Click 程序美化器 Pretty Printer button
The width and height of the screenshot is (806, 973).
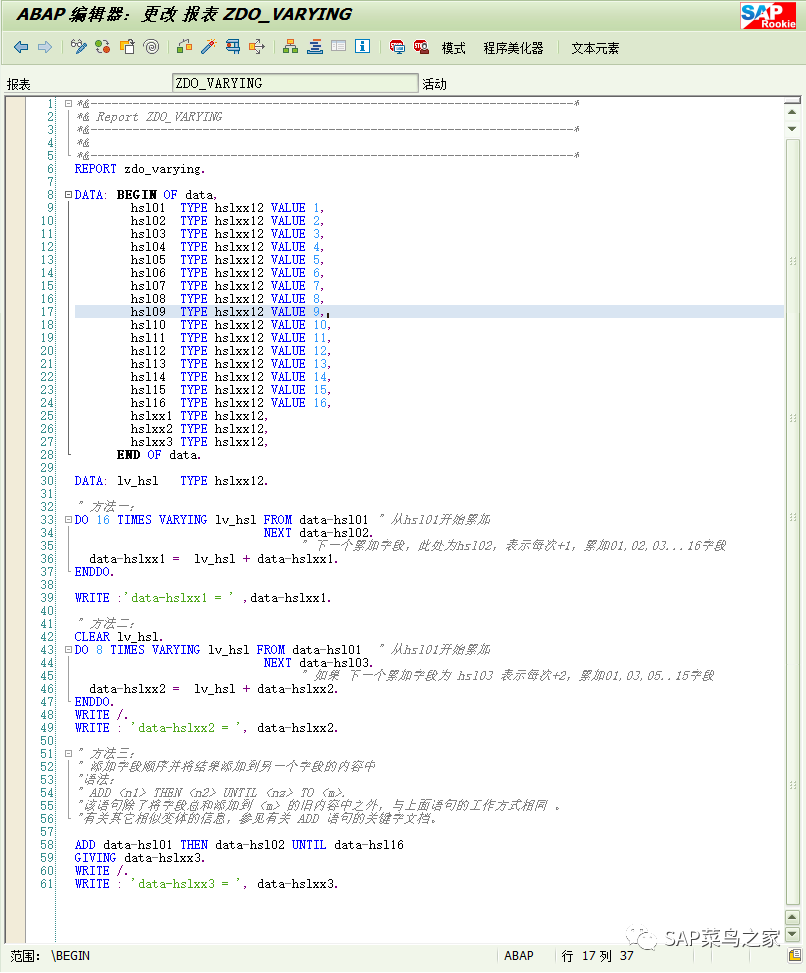coord(513,48)
